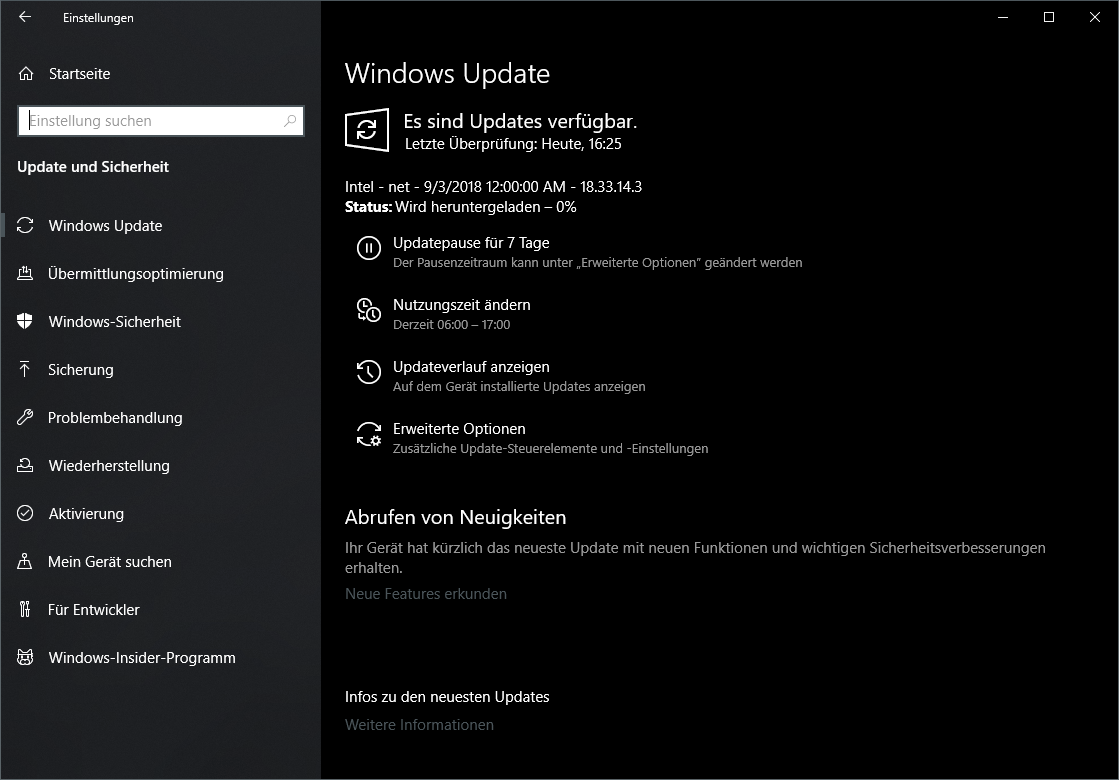Open Aktivierung section

click(86, 514)
